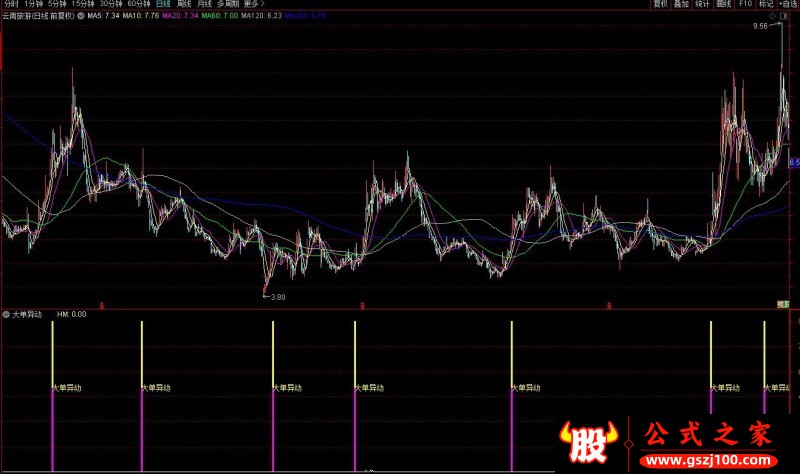
Task: Select the 分时 intraday tab
Action: pos(11,4)
